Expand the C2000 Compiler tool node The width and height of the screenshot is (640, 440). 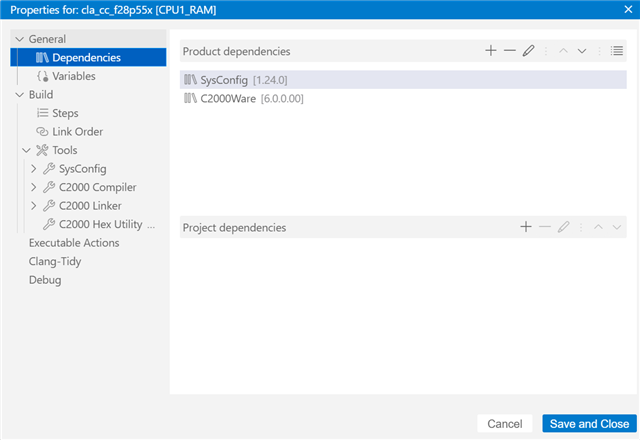click(x=34, y=187)
